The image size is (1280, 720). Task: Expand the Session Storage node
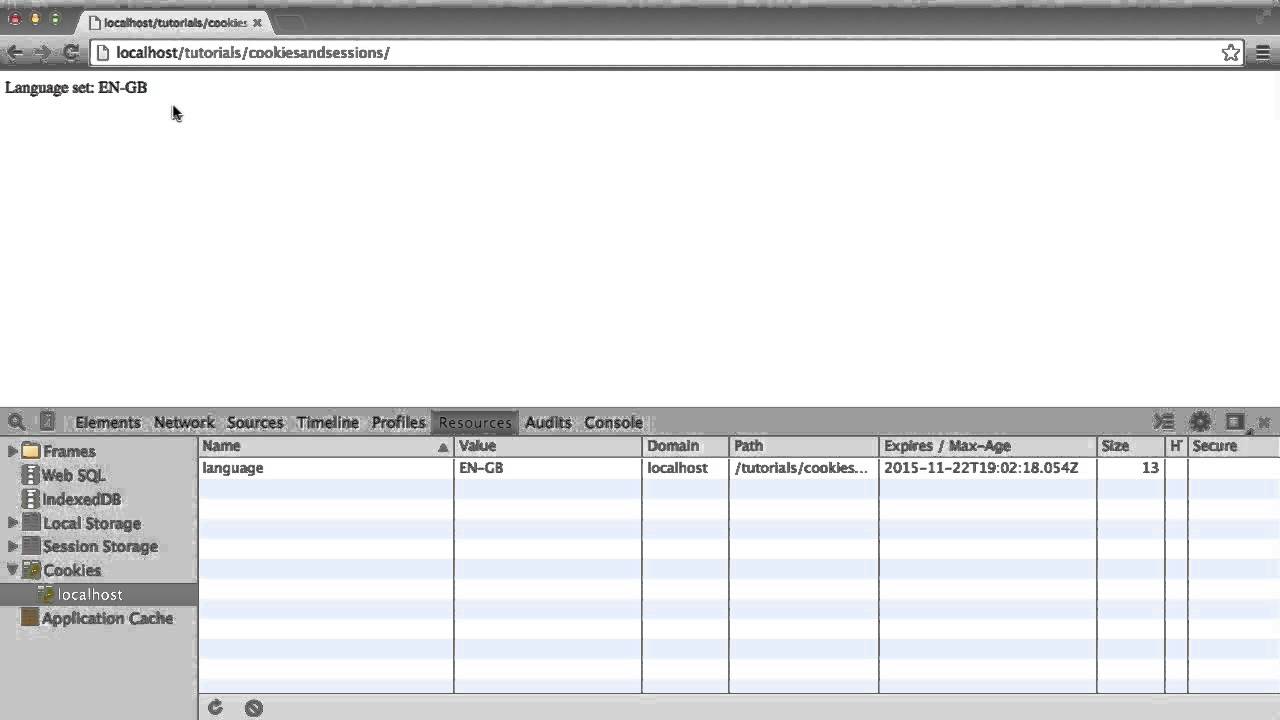tap(12, 546)
